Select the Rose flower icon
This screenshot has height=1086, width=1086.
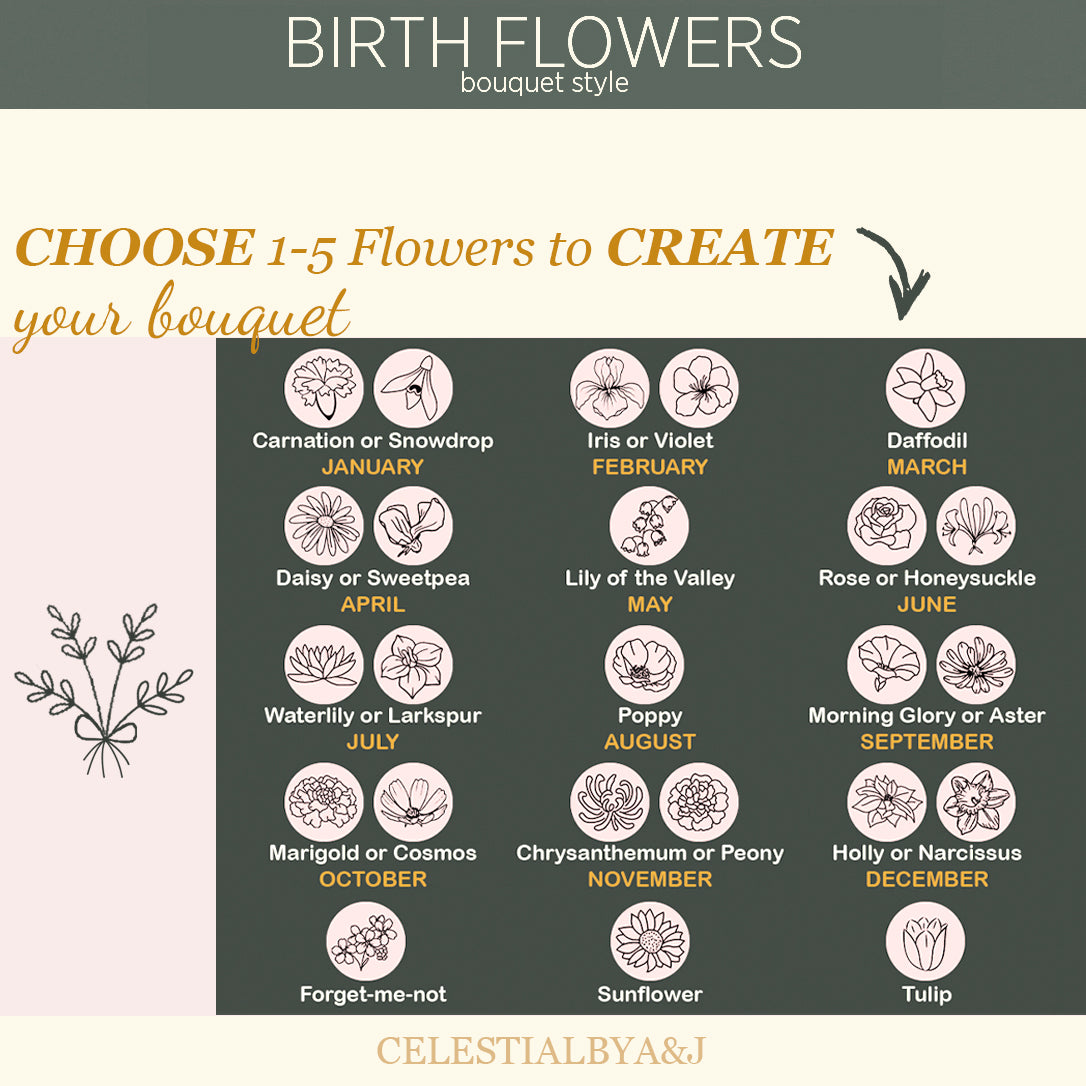click(x=887, y=526)
